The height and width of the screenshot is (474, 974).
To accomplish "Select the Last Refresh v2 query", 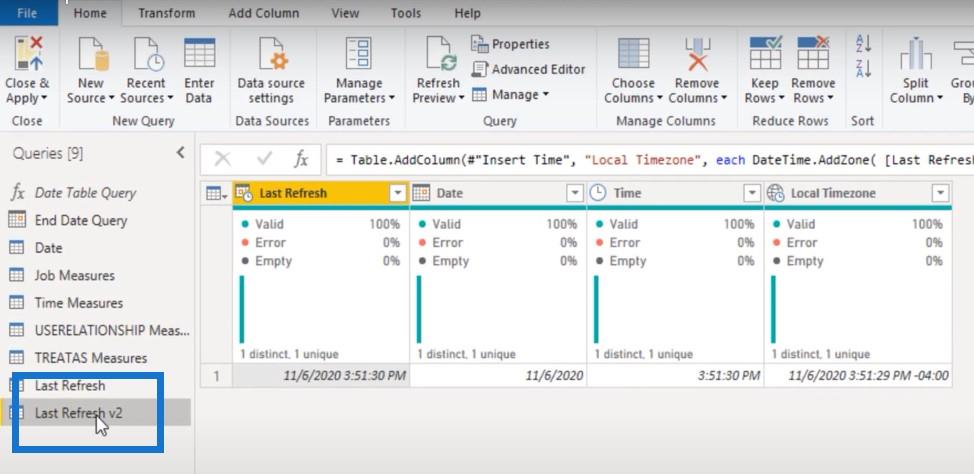I will tap(96, 413).
